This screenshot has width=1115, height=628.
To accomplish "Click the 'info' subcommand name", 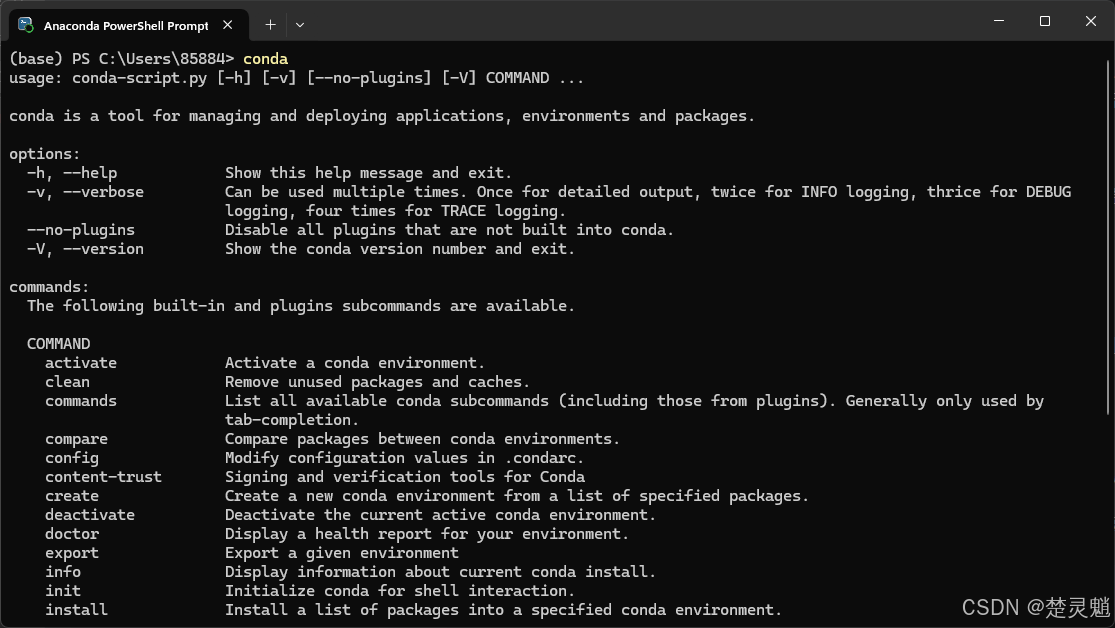I will coord(63,572).
